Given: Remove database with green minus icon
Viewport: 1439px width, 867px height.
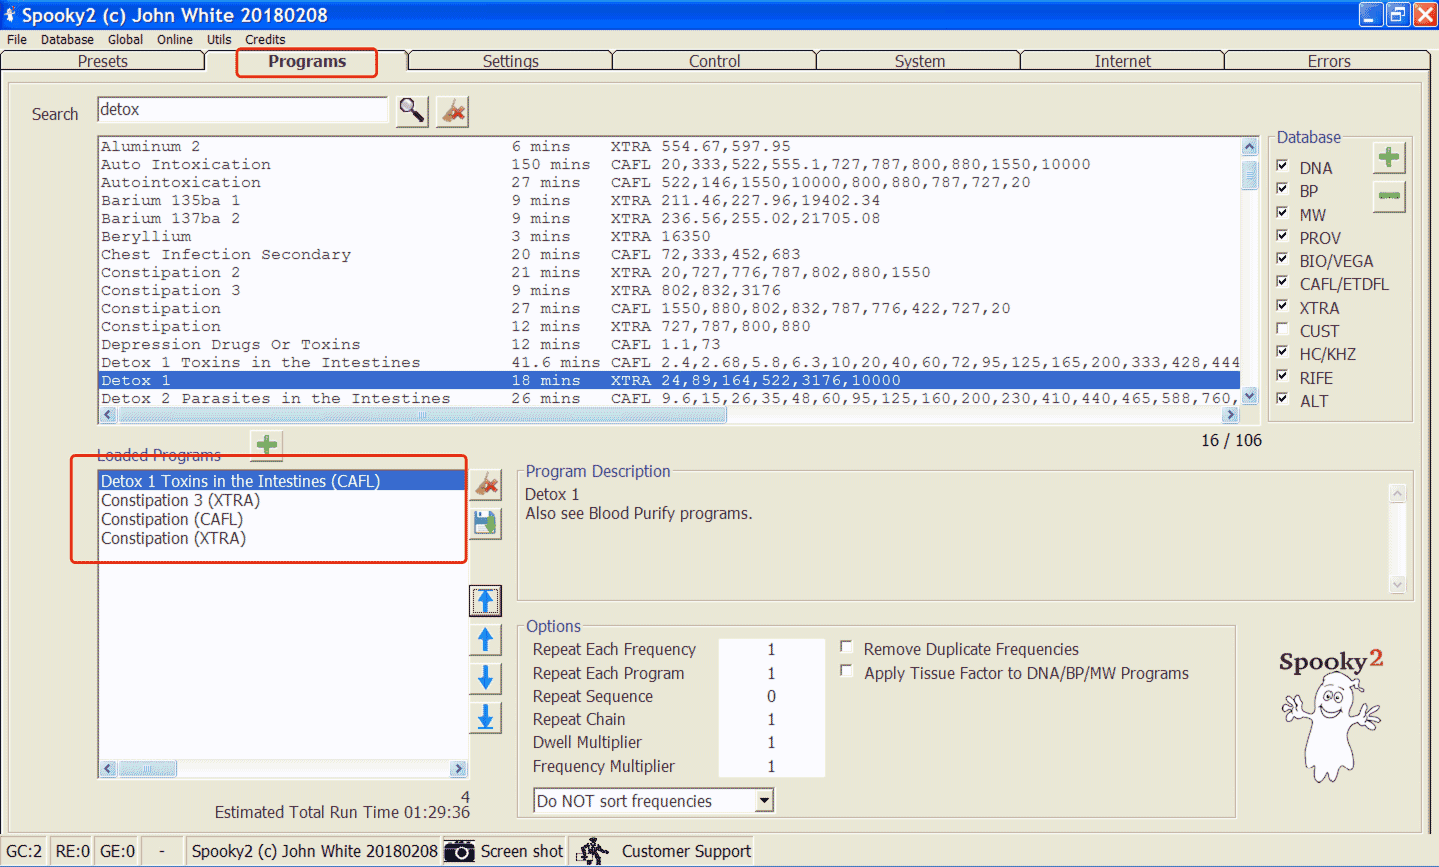Looking at the screenshot, I should (1388, 196).
